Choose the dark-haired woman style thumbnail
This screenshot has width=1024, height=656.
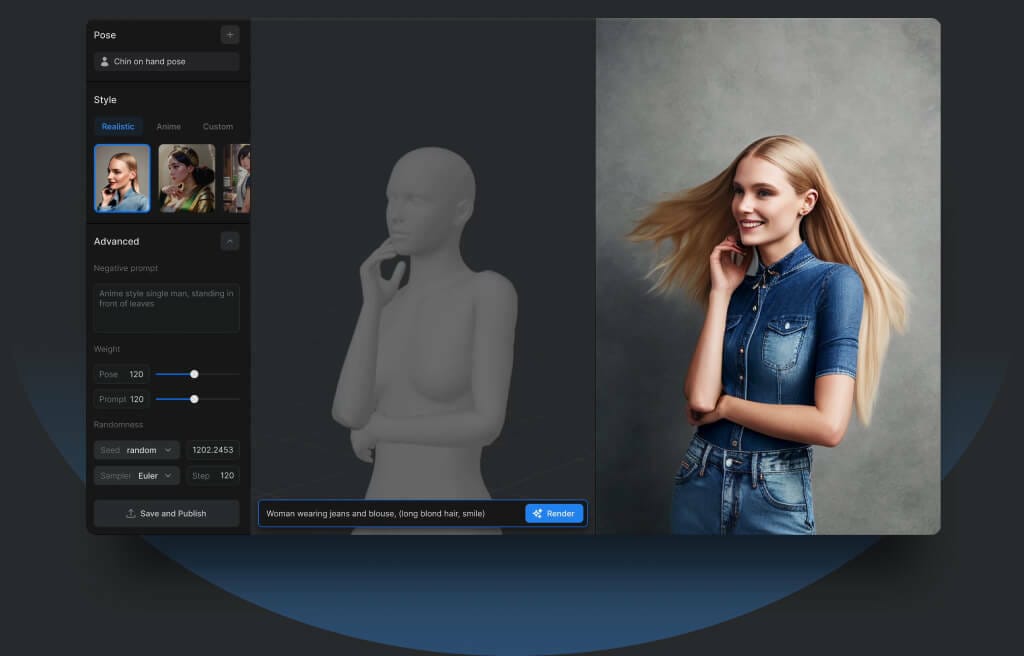coord(187,178)
